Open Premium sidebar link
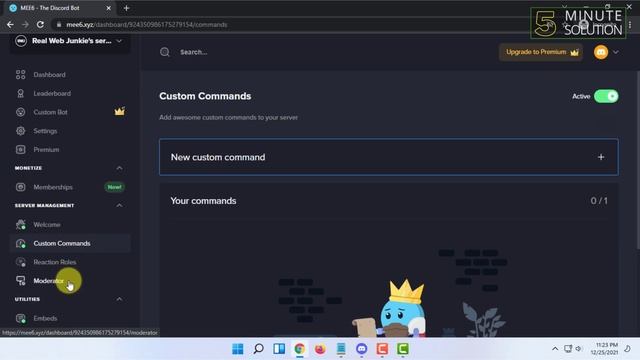Image resolution: width=640 pixels, height=360 pixels. [46, 150]
